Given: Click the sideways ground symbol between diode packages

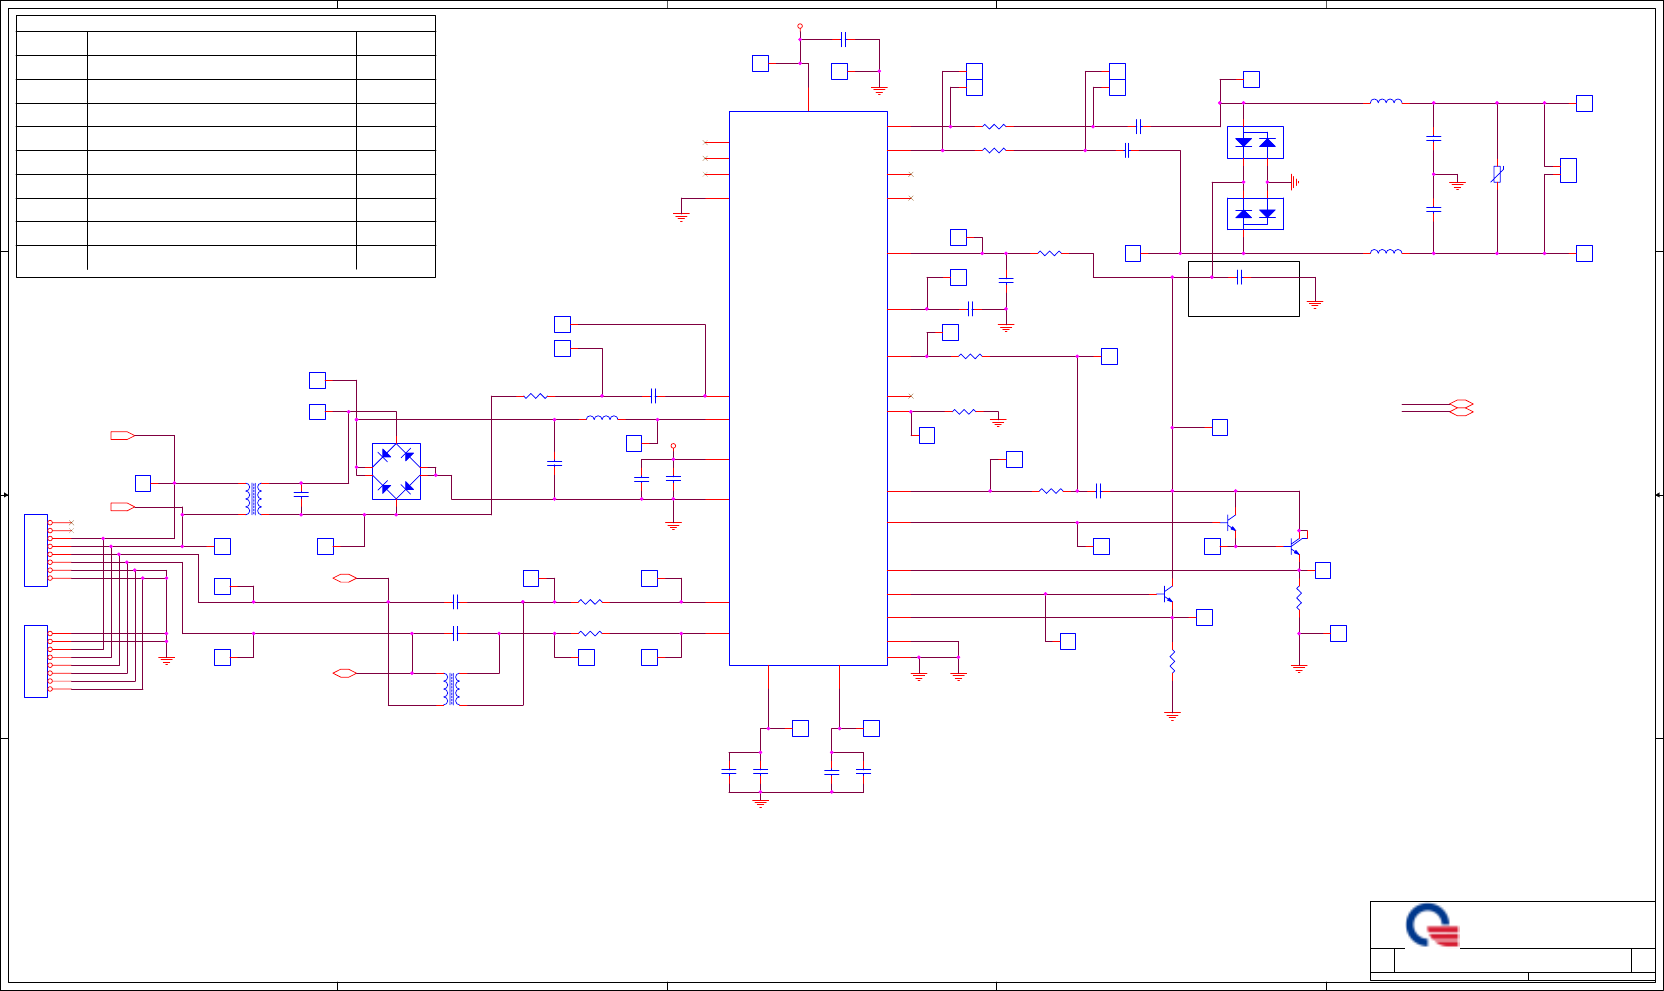Looking at the screenshot, I should tap(1294, 182).
